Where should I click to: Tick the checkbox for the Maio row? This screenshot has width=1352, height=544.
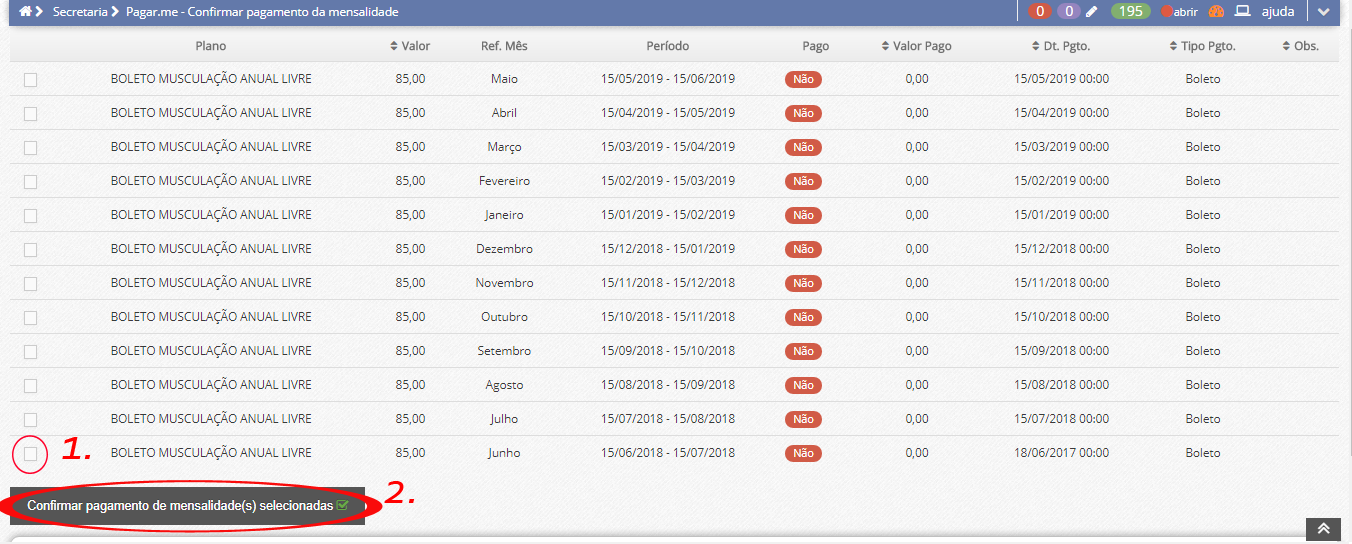pos(30,80)
